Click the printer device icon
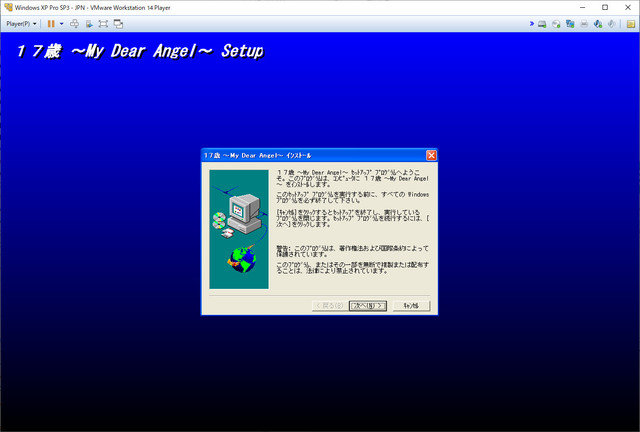The image size is (640, 432). point(584,24)
